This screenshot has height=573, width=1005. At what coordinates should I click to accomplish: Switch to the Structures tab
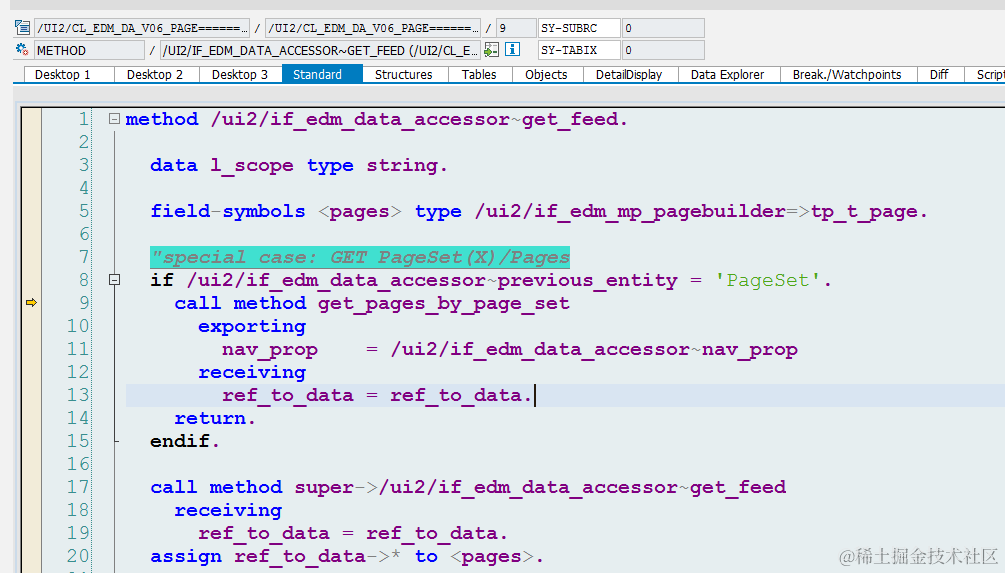click(403, 74)
